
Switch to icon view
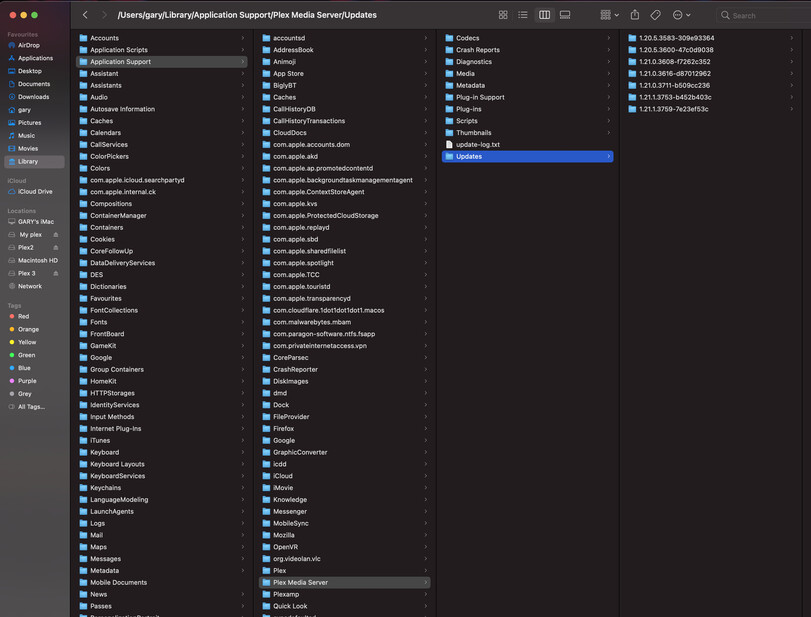[503, 15]
